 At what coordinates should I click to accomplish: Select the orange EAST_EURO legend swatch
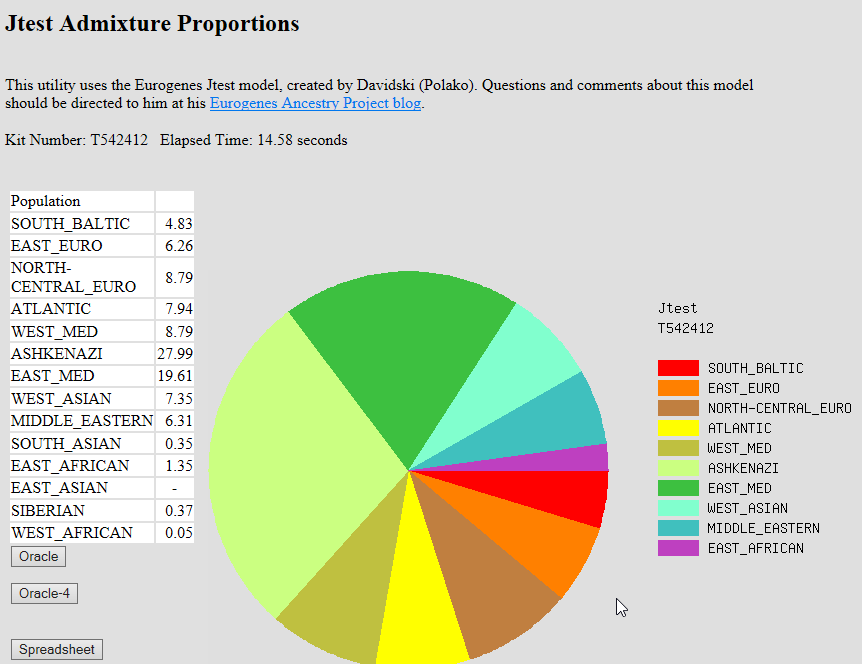pos(677,388)
